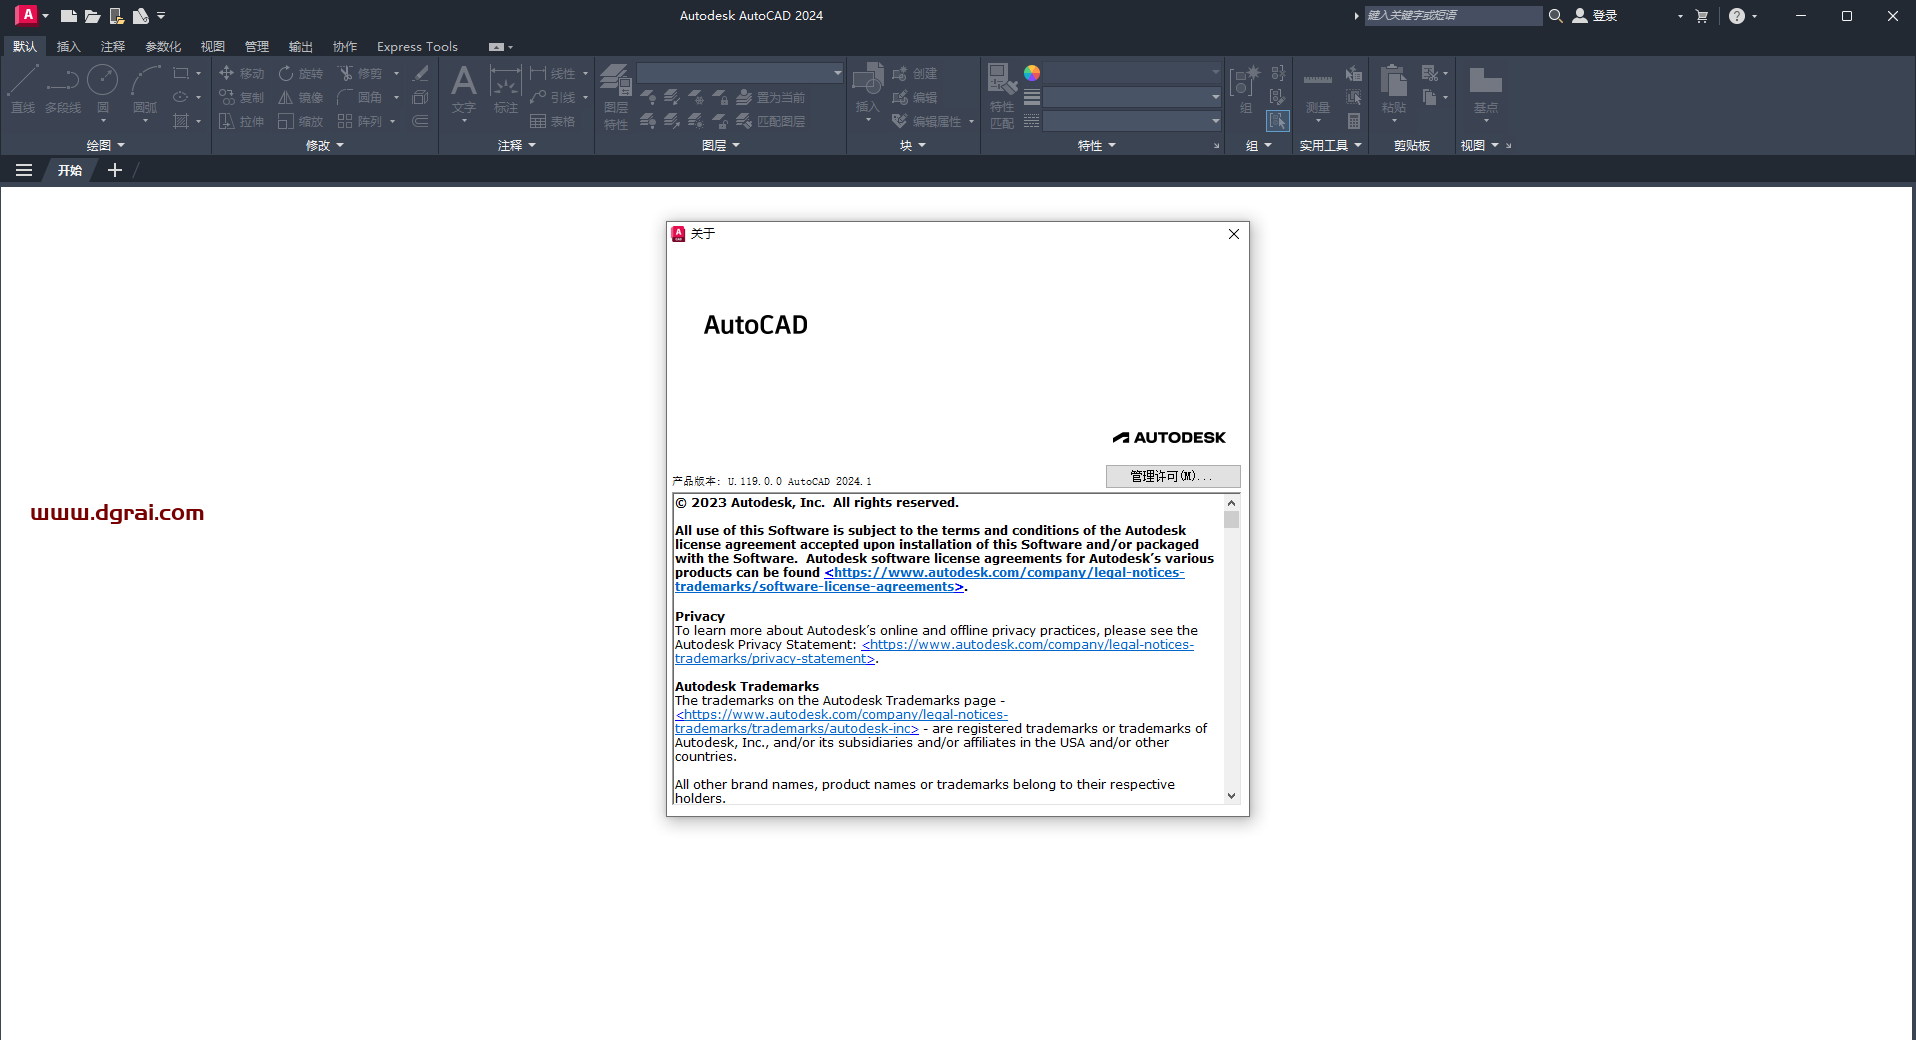
Task: Open the Autodesk App Store cart icon
Action: (x=1702, y=16)
